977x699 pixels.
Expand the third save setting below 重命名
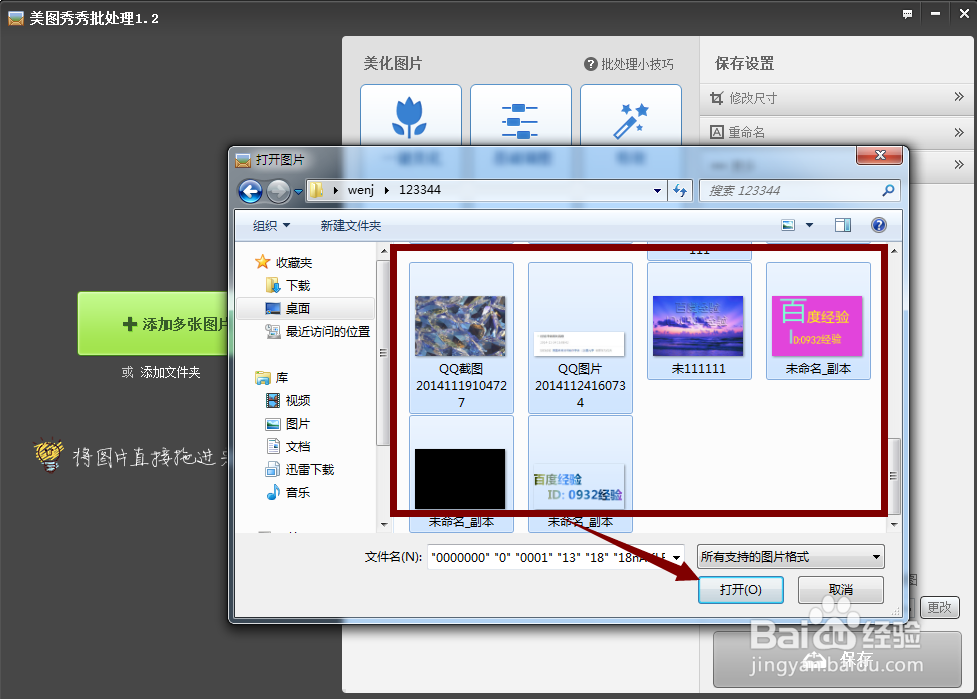pos(959,165)
